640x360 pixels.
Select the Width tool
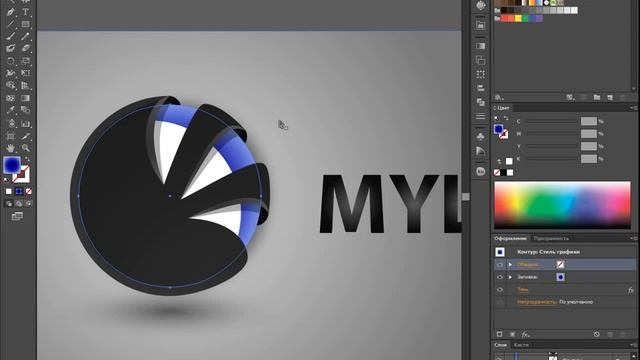[11, 73]
